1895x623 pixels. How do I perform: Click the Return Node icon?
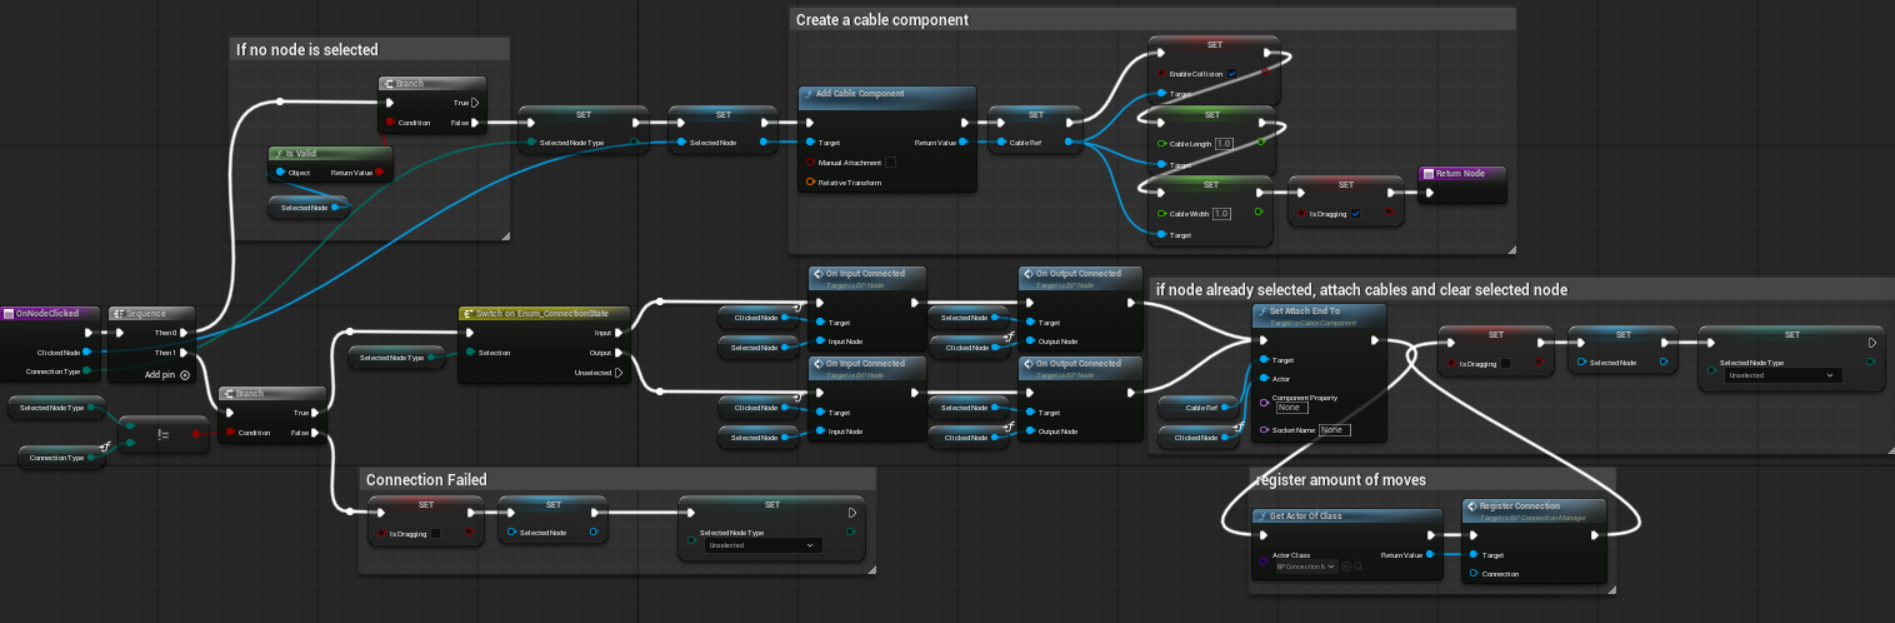pos(1428,173)
